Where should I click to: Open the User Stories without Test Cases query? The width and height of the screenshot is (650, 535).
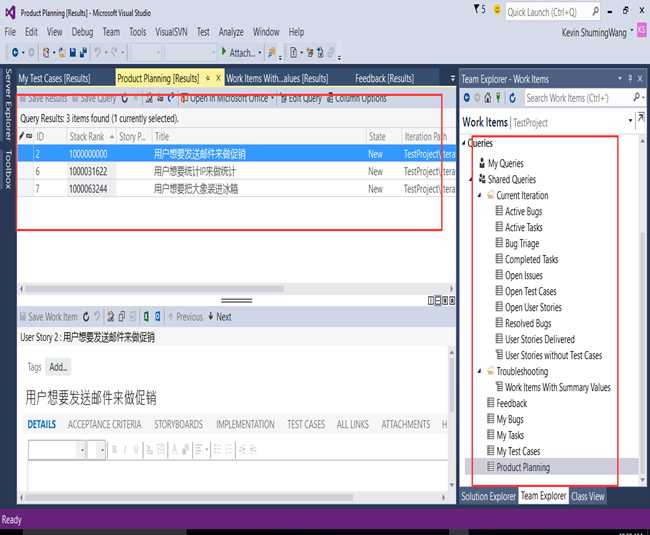point(549,355)
